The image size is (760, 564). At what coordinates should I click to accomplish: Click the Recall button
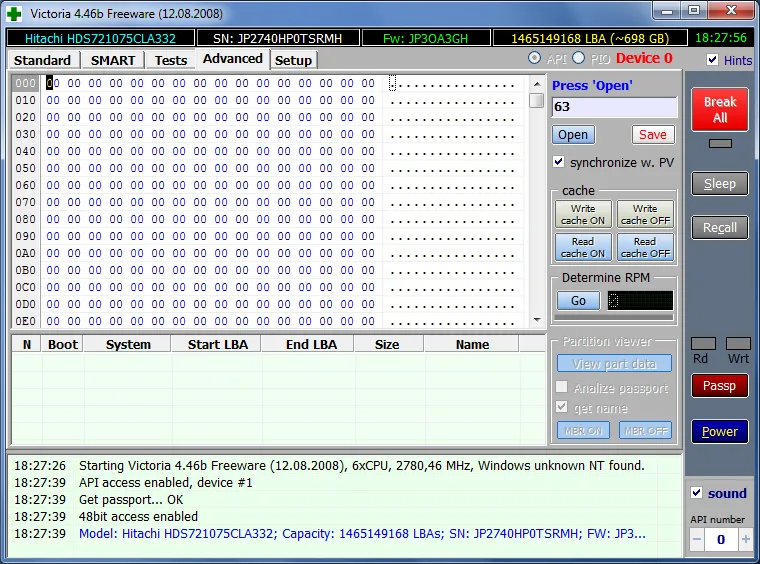720,228
